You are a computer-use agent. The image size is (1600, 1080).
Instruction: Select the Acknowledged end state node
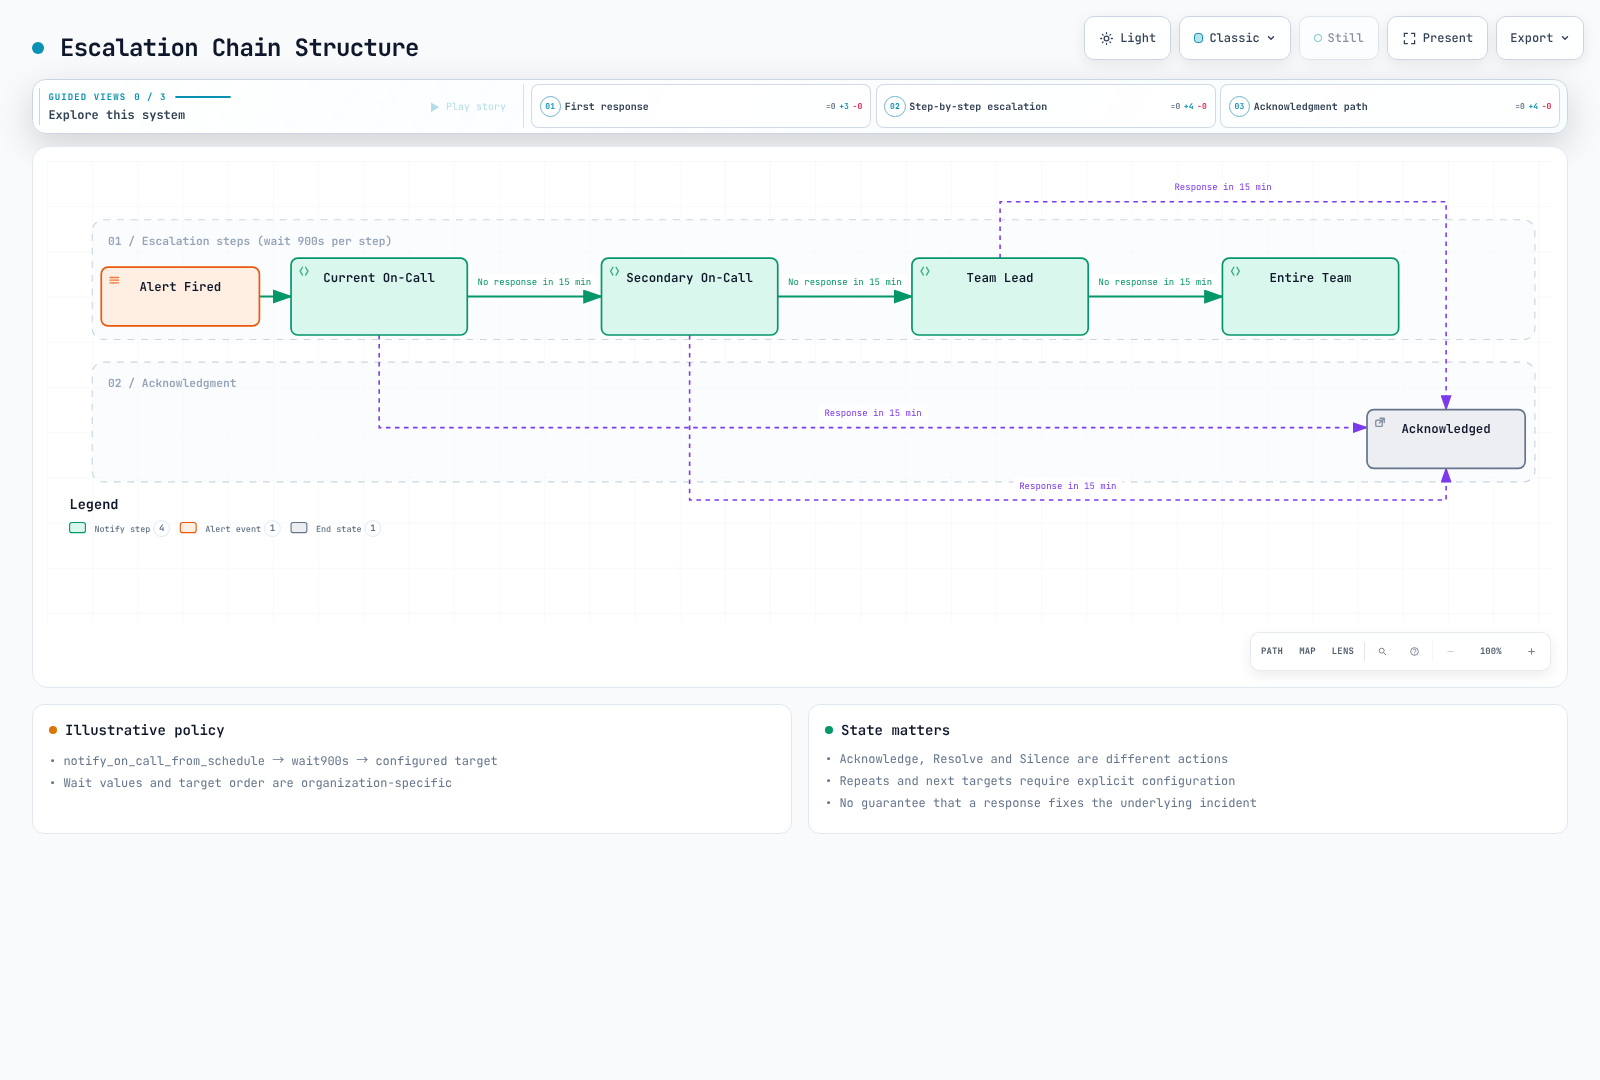(x=1446, y=439)
